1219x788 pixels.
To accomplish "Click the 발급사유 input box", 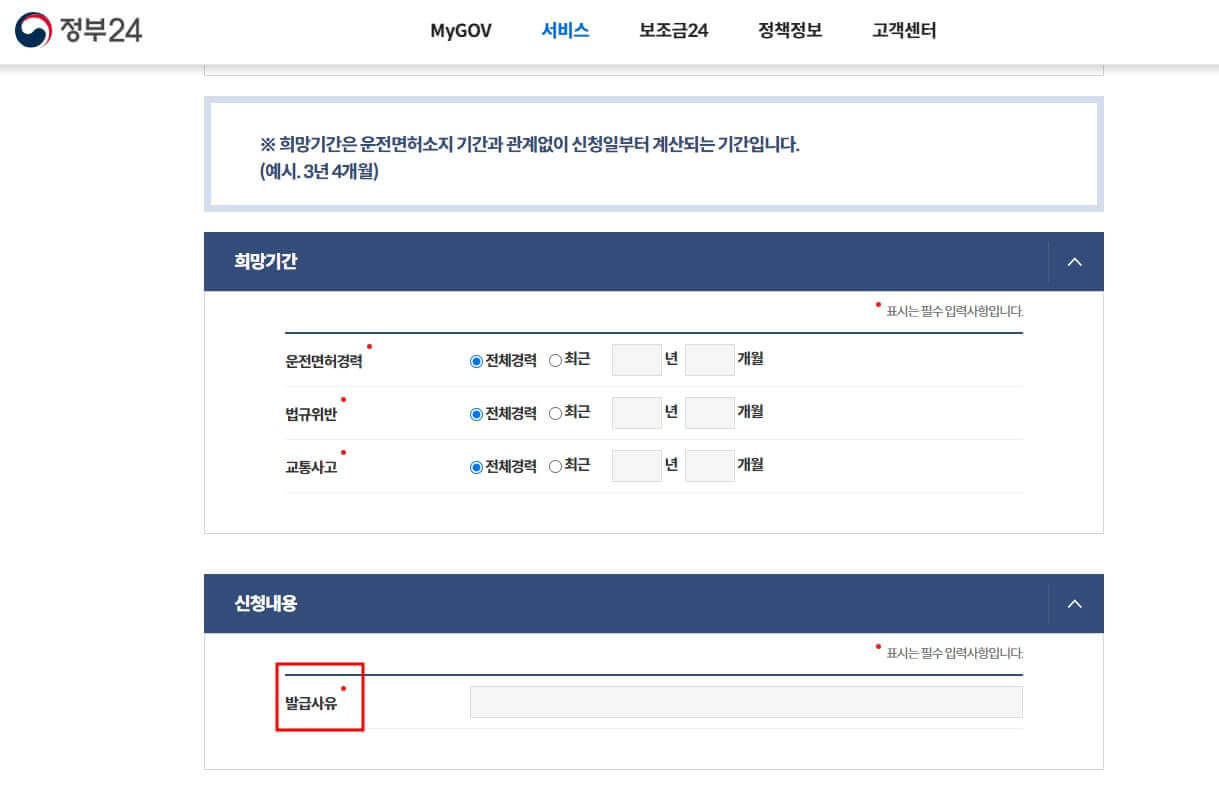I will tap(745, 701).
